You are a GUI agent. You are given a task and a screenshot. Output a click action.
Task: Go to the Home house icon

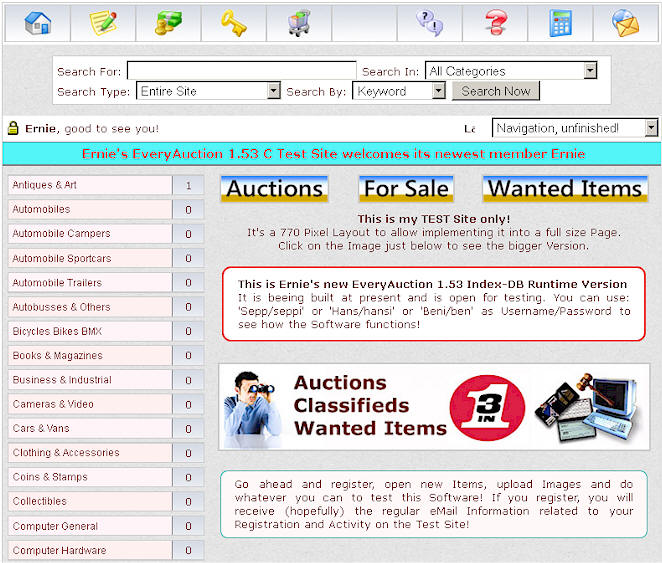click(x=38, y=23)
